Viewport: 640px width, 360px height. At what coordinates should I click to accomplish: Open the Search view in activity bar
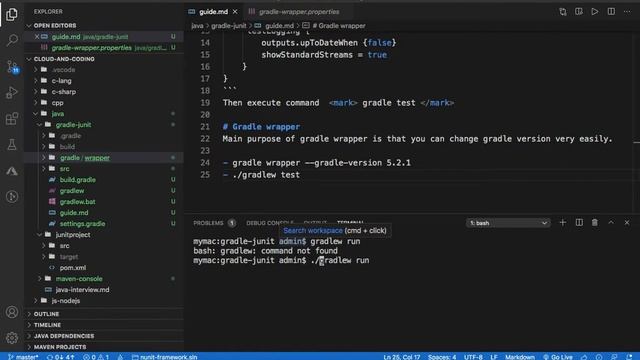tap(12, 40)
